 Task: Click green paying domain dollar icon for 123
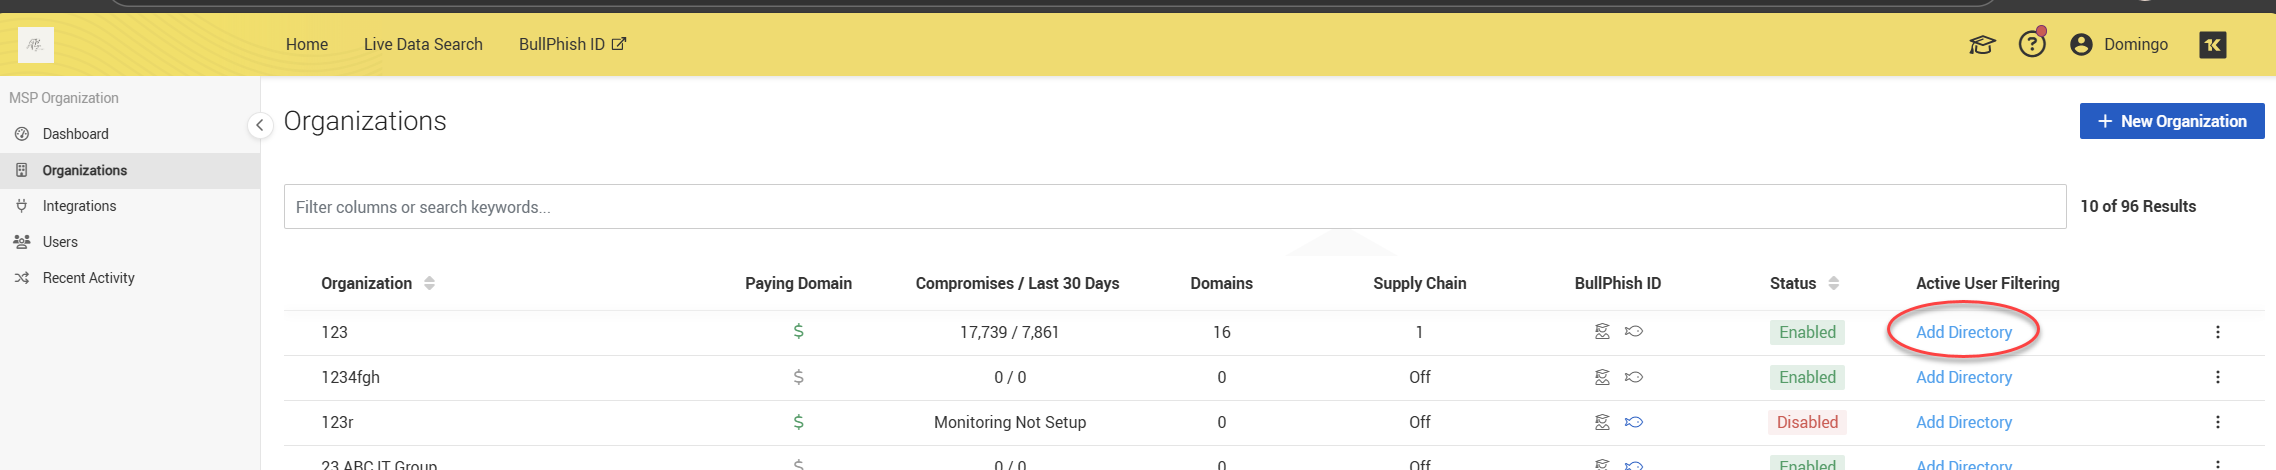[x=798, y=332]
